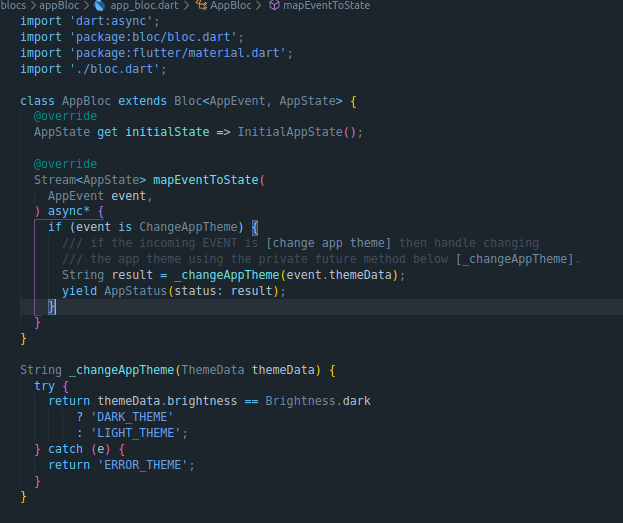Click 'package:flutter/material.dart' import string
Viewport: 623px width, 523px height.
click(178, 53)
